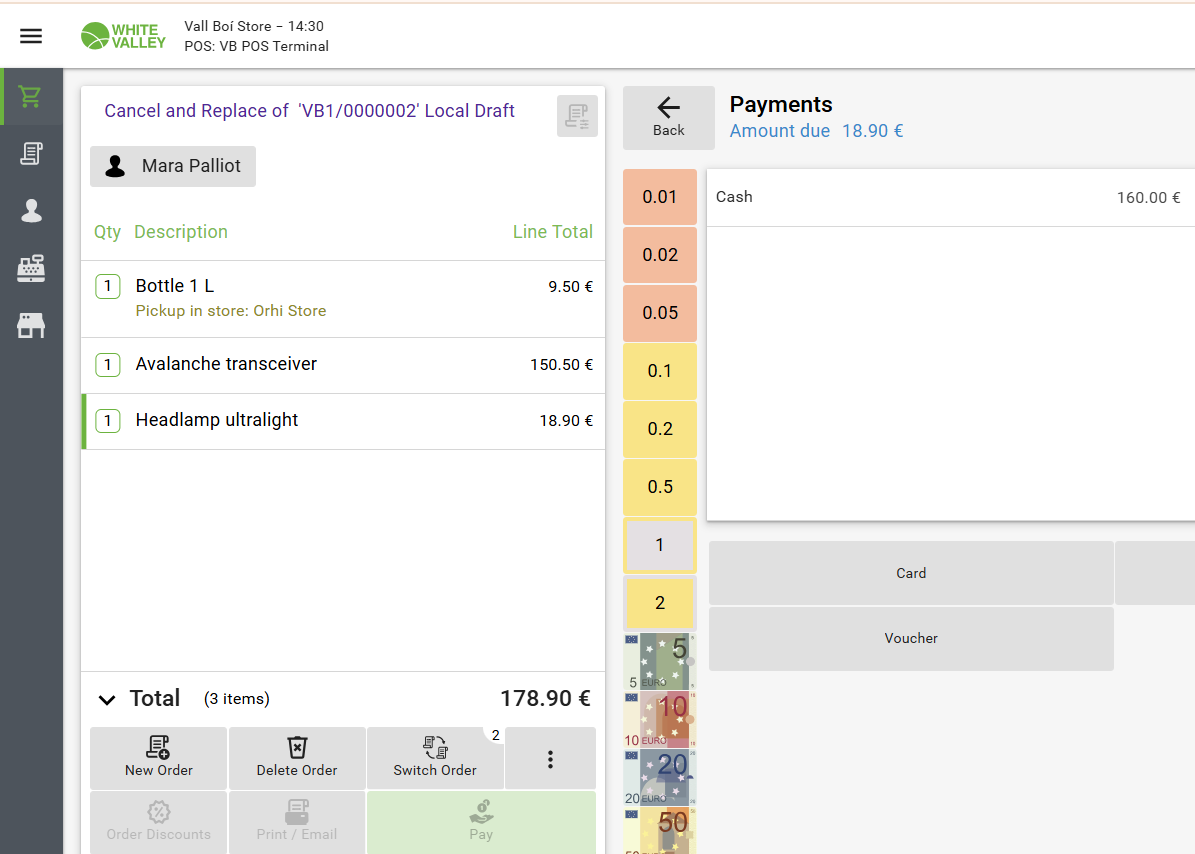Click quantity box of Avalanche transceiver
Screen dimensions: 1195x854
[x=107, y=365]
